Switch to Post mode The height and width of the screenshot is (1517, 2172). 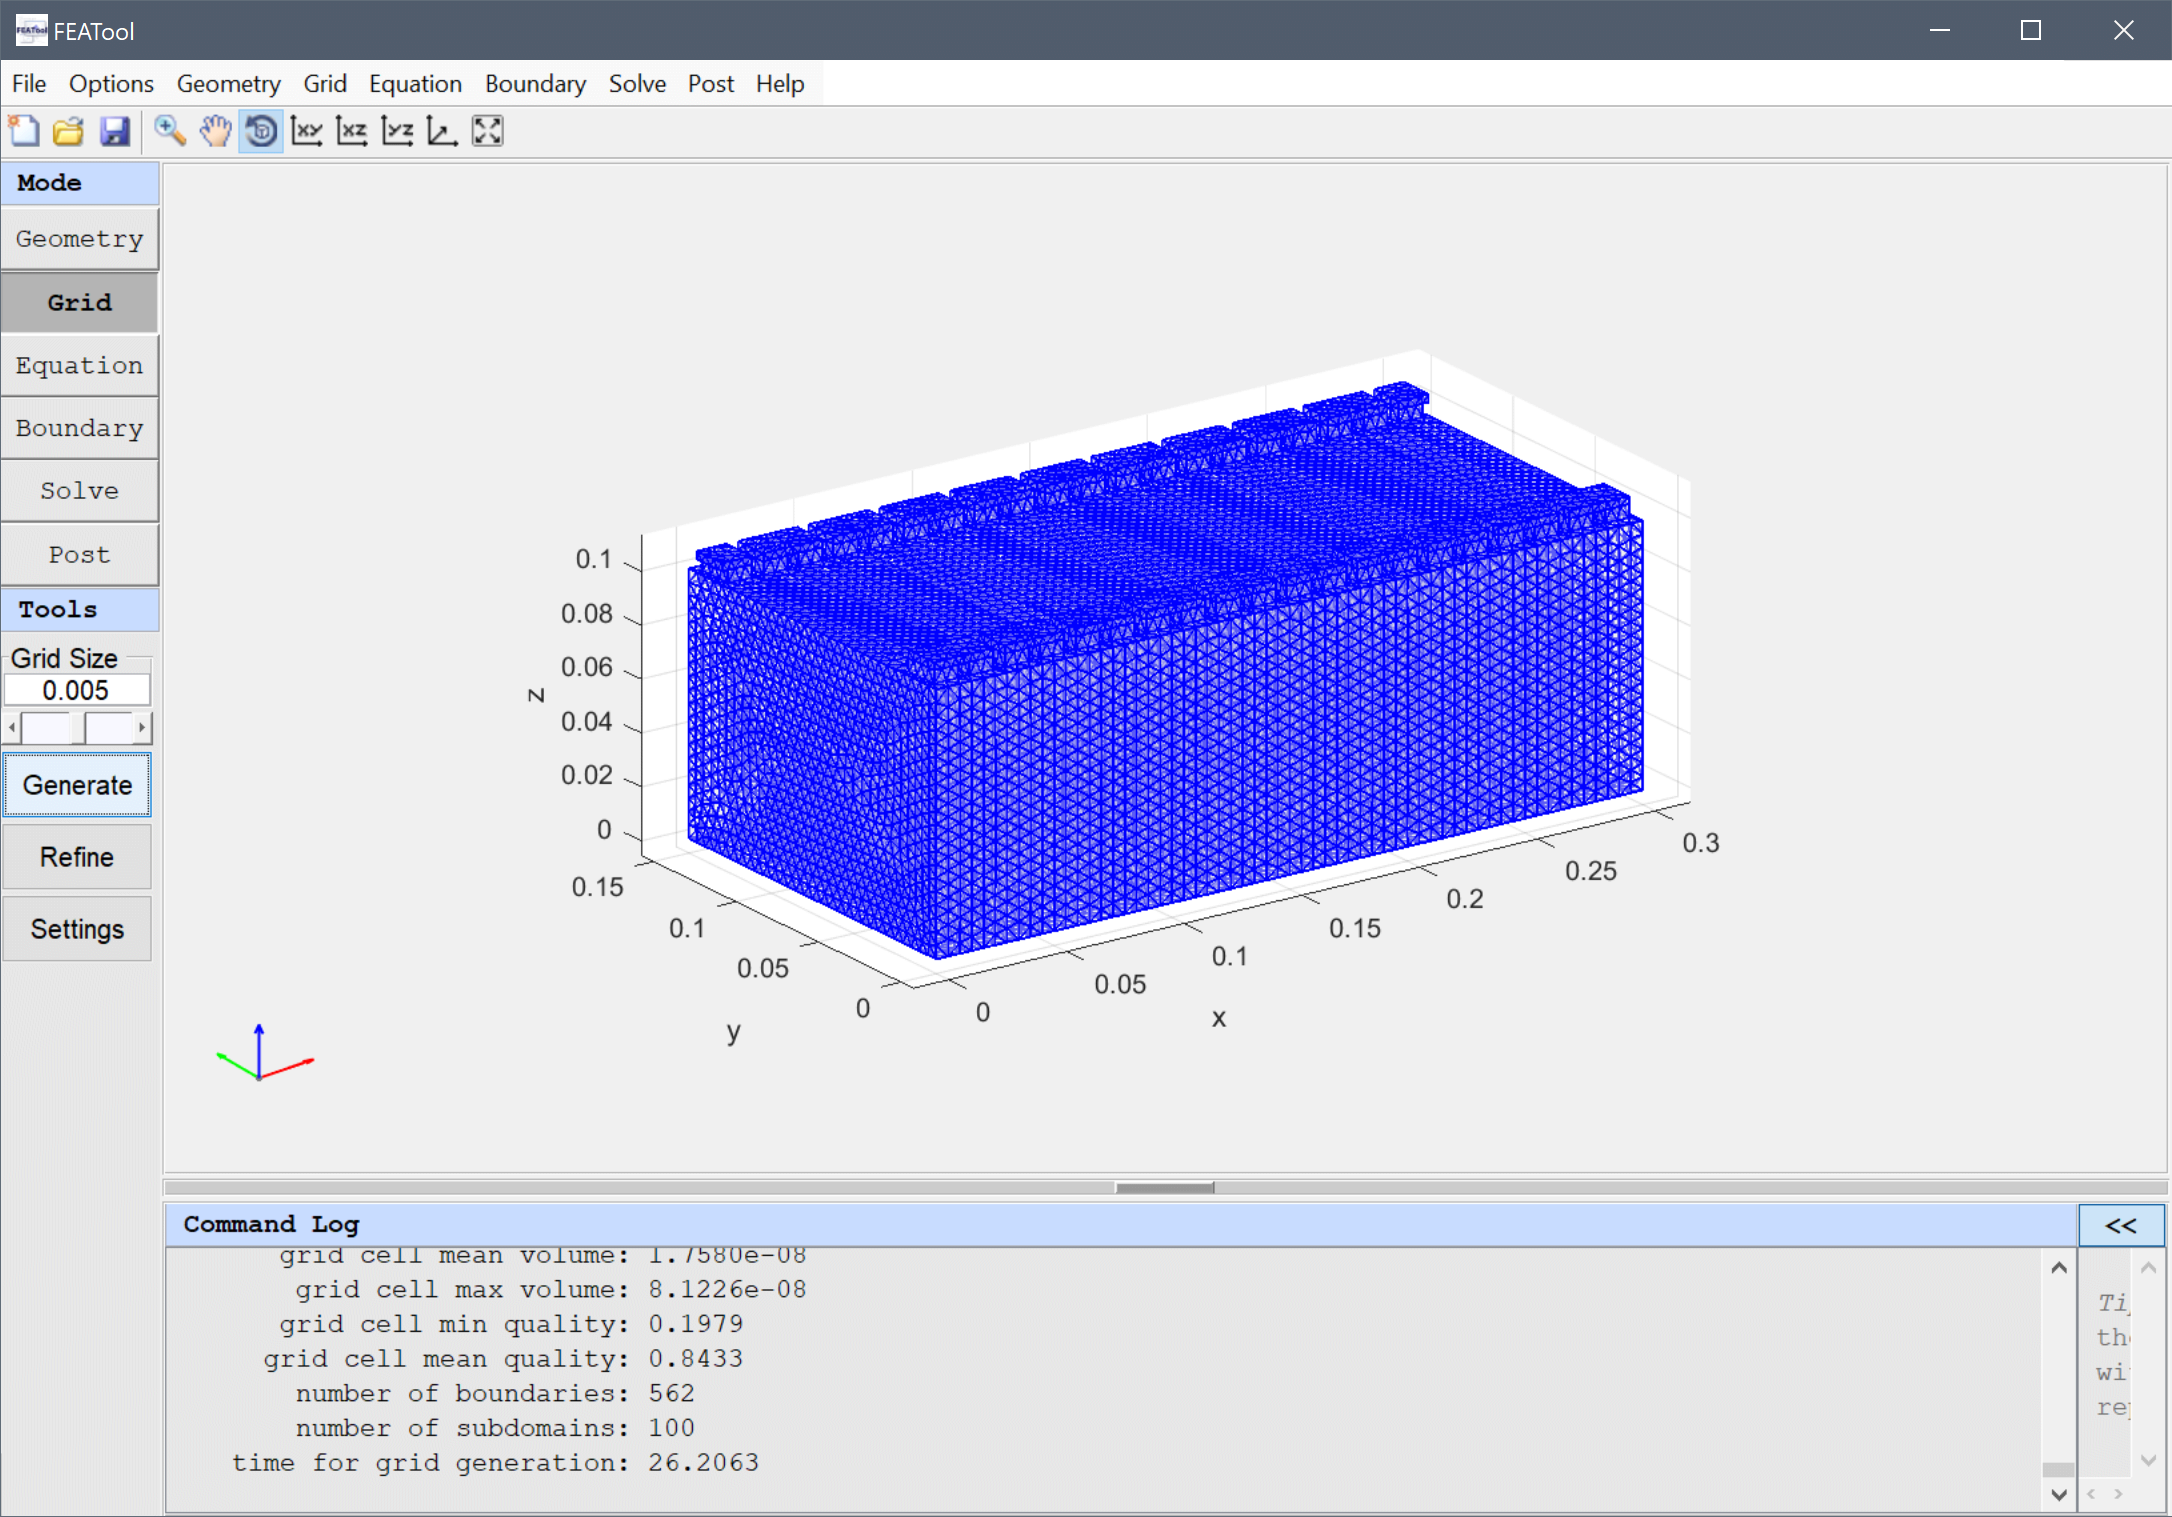(79, 554)
